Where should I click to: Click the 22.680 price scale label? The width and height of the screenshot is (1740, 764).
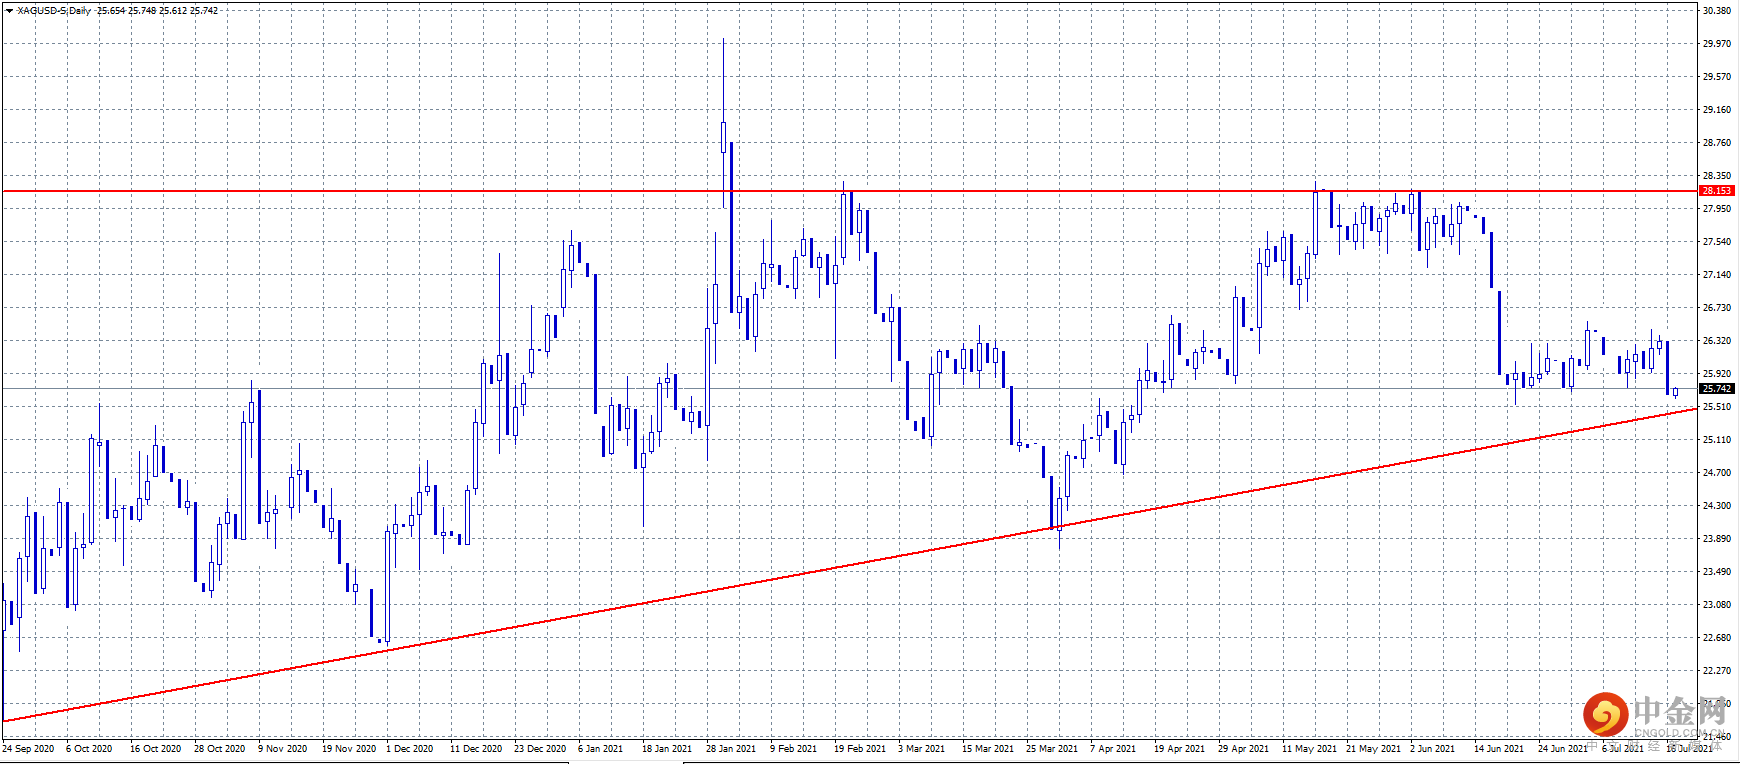point(1717,638)
